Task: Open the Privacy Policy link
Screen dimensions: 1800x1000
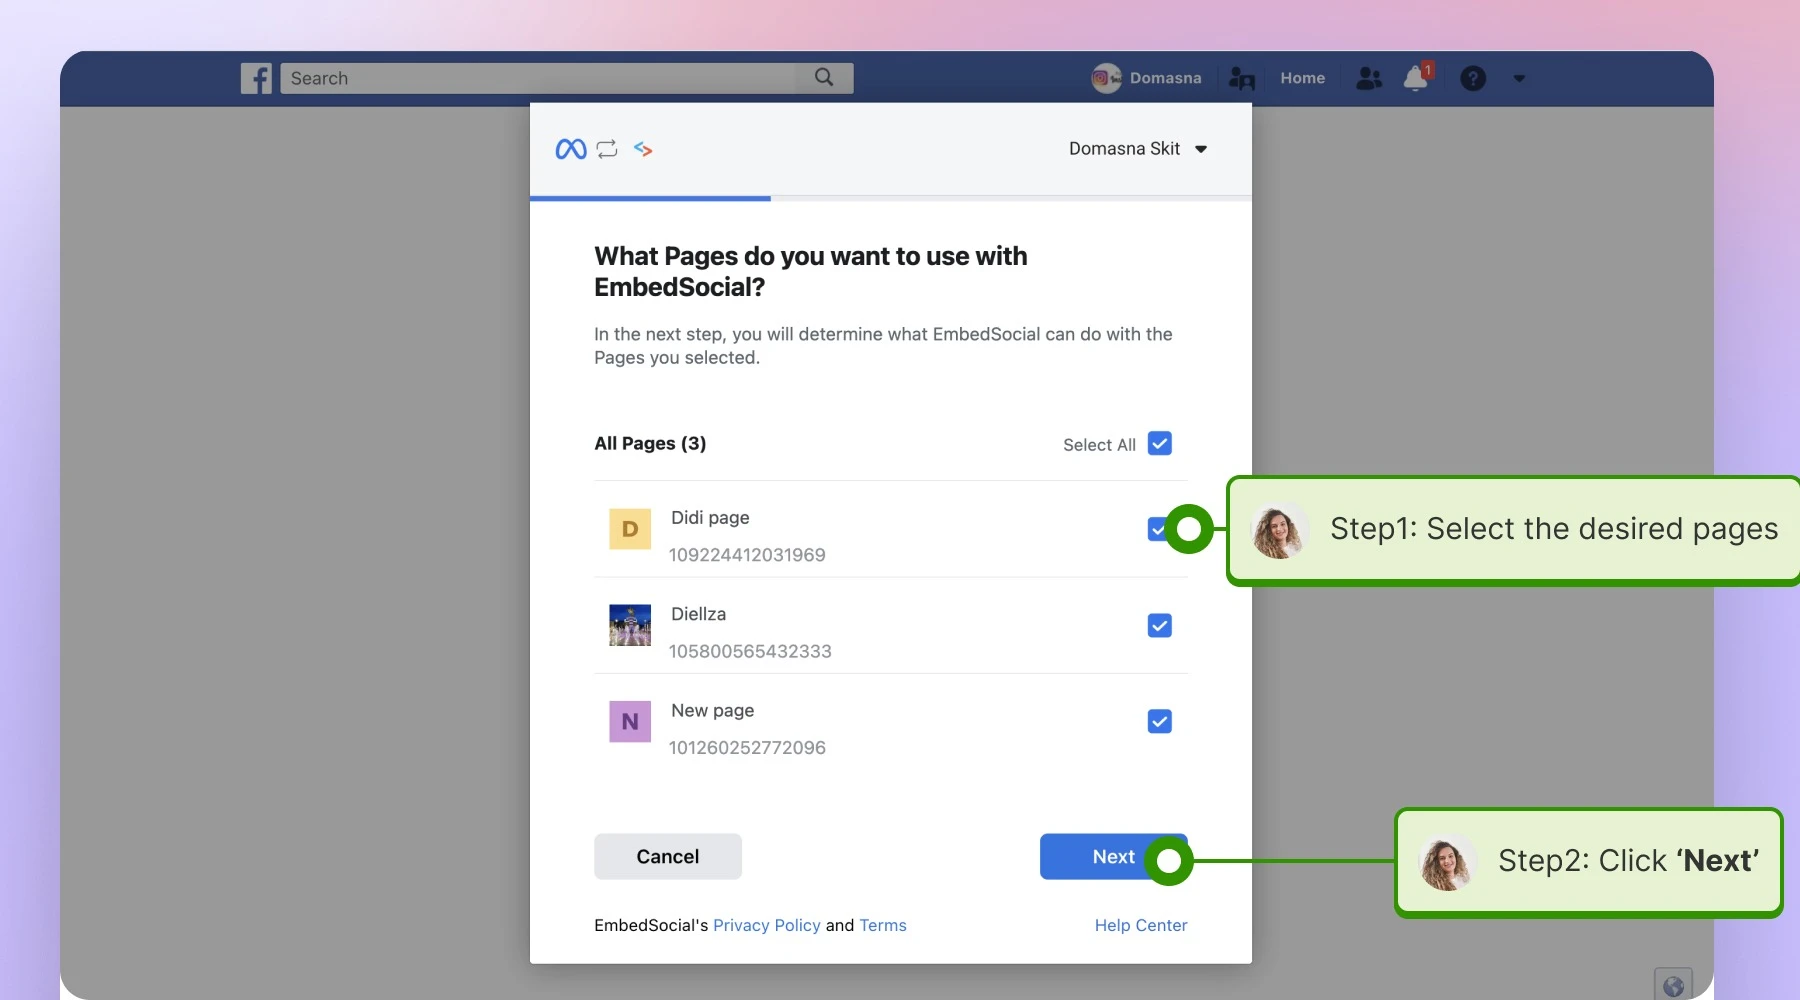Action: click(x=766, y=925)
